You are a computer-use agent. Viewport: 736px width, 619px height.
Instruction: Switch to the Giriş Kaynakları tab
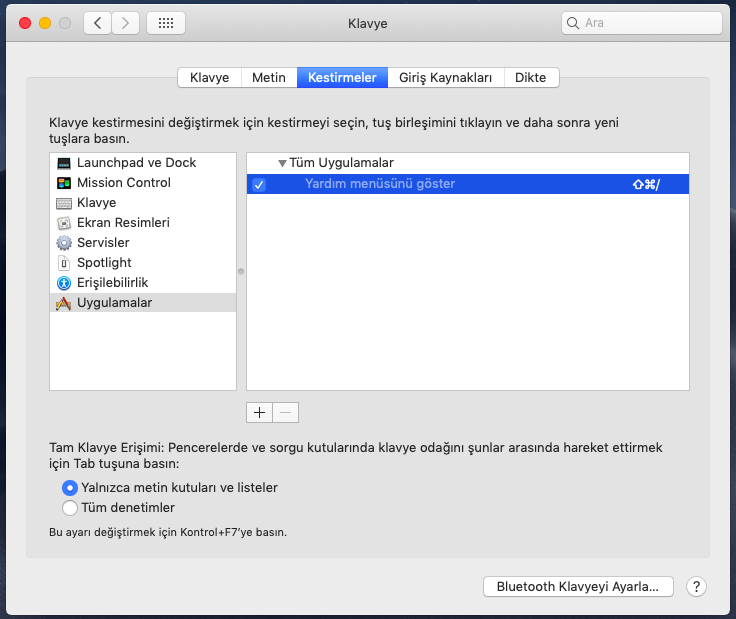[x=445, y=77]
